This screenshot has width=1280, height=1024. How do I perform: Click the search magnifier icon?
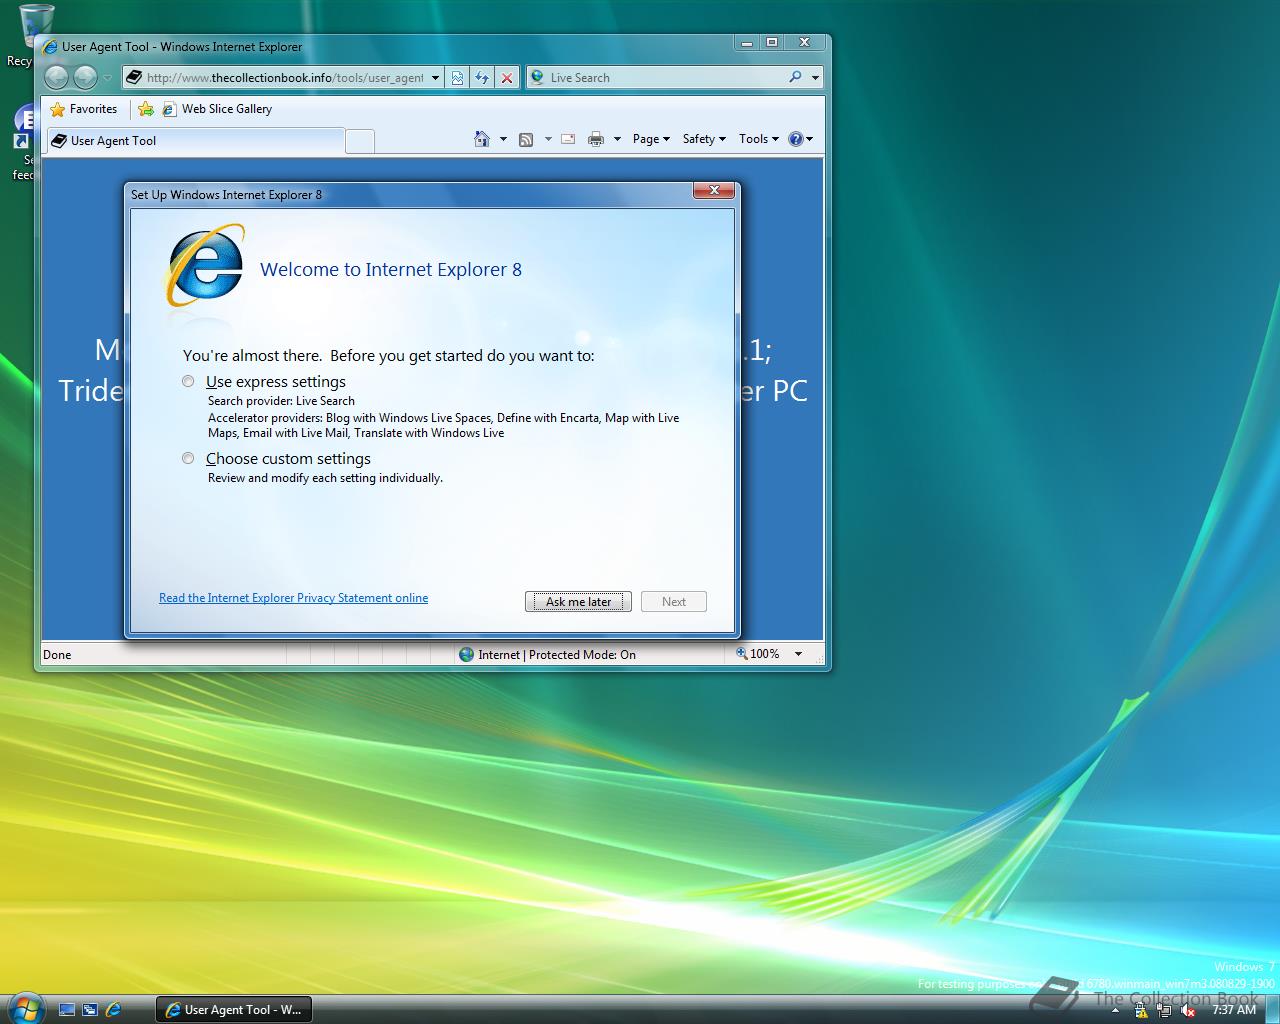(795, 77)
